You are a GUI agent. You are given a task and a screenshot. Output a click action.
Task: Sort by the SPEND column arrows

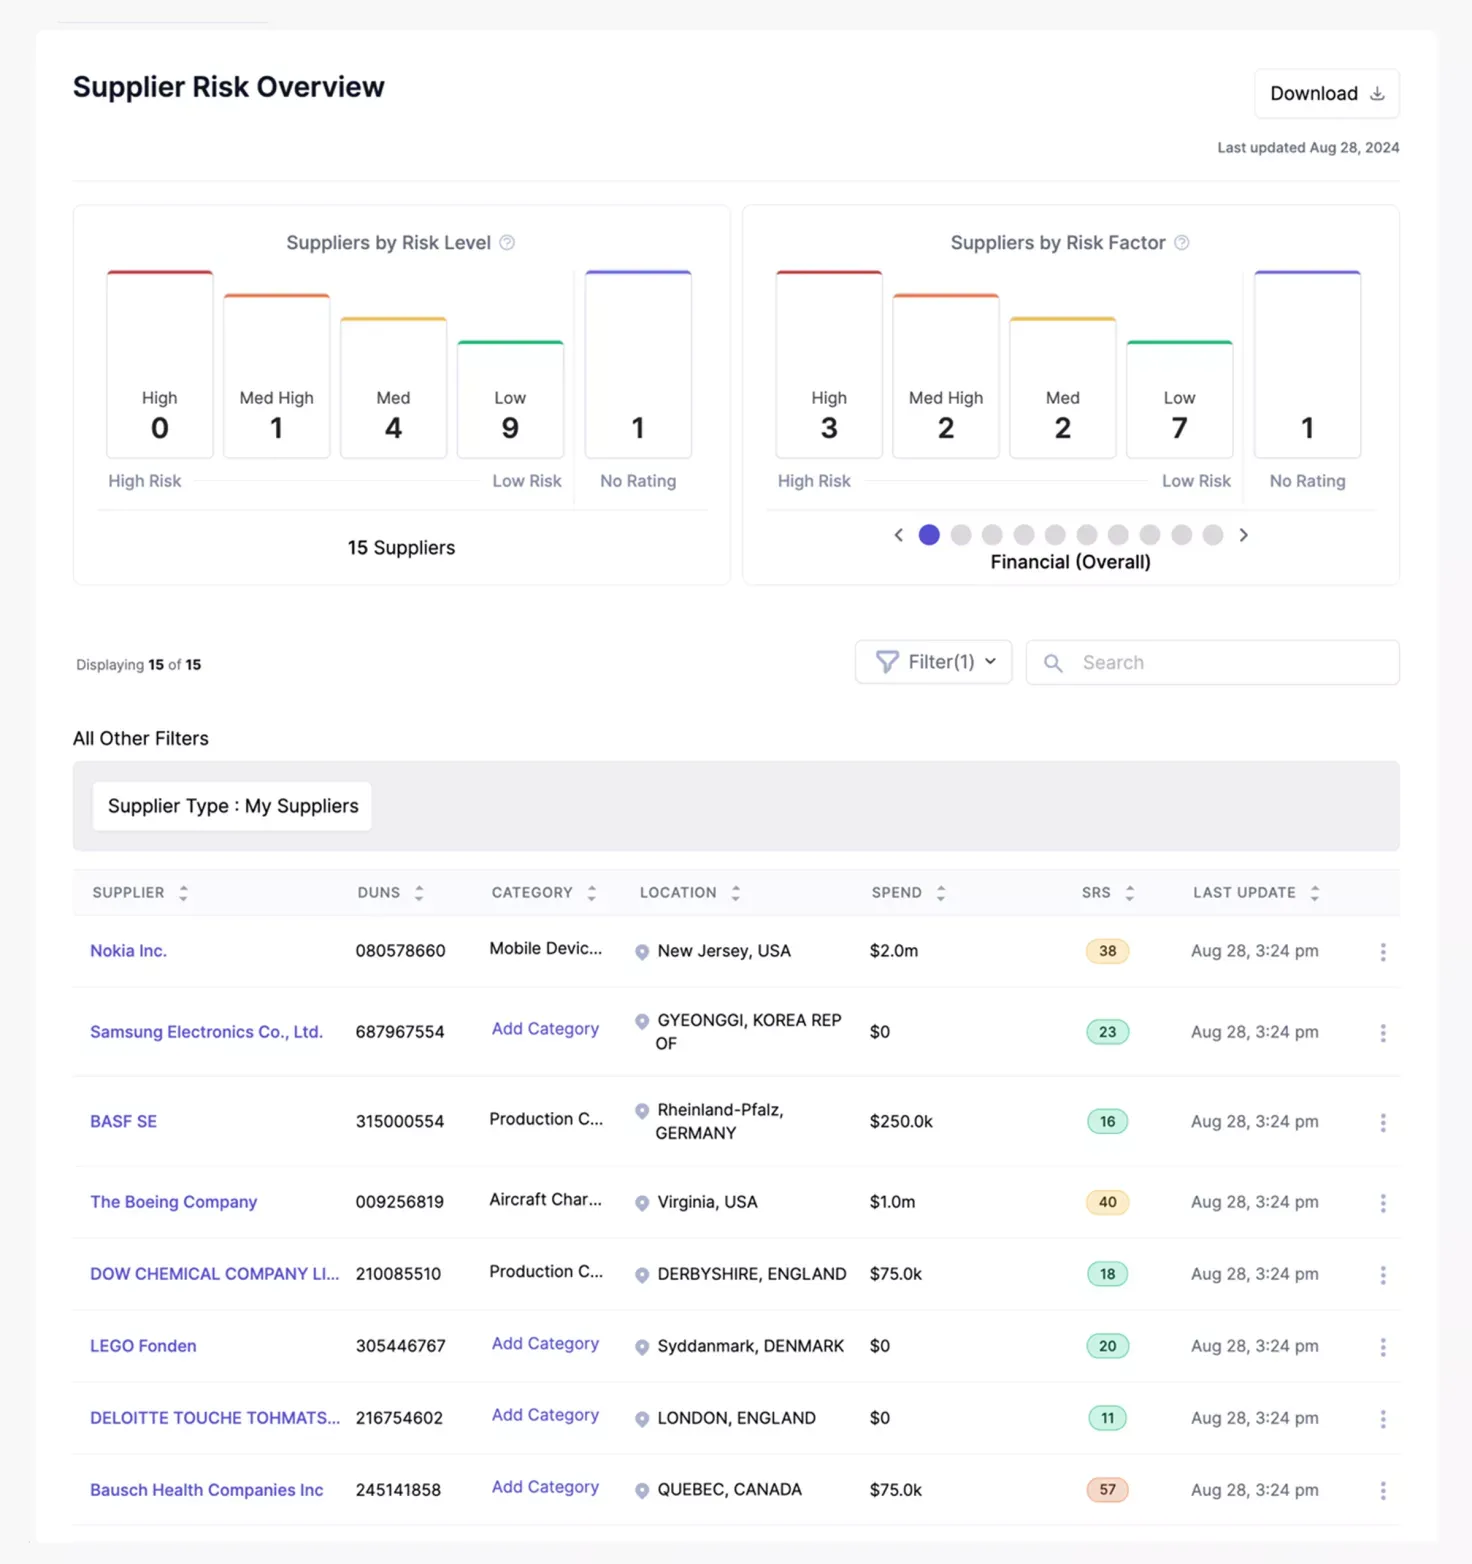pyautogui.click(x=940, y=893)
